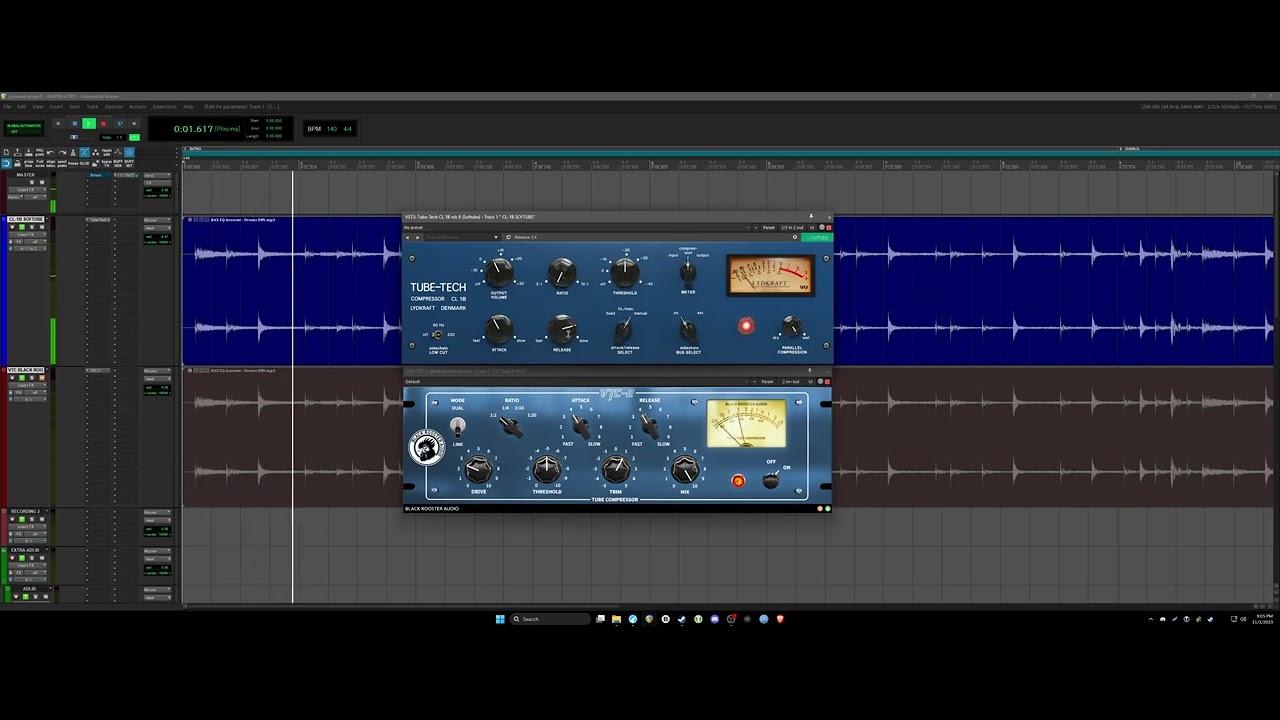
Task: Click the open project toolbar icon
Action: (17, 152)
